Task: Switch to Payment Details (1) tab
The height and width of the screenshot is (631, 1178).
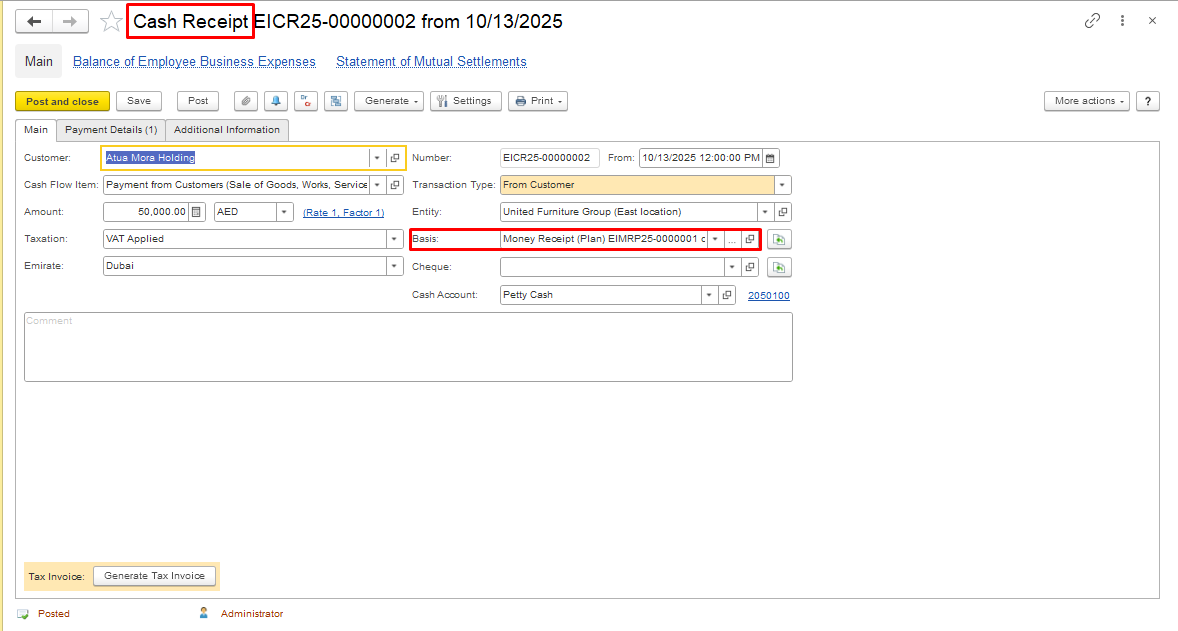Action: pos(111,130)
